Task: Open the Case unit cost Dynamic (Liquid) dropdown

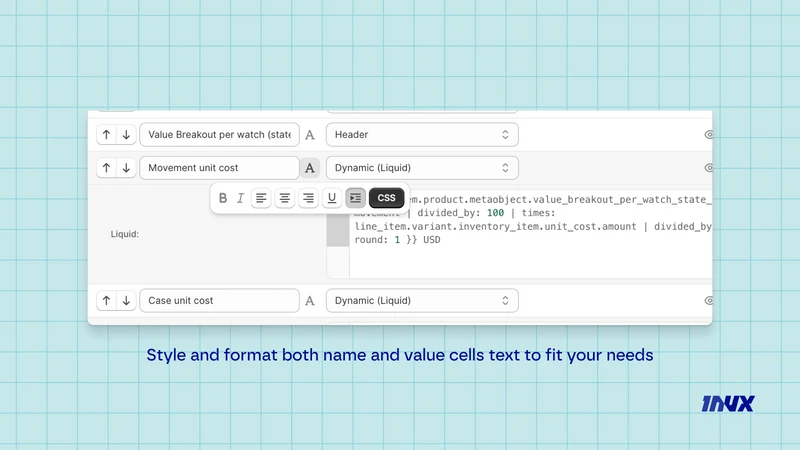Action: tap(422, 301)
